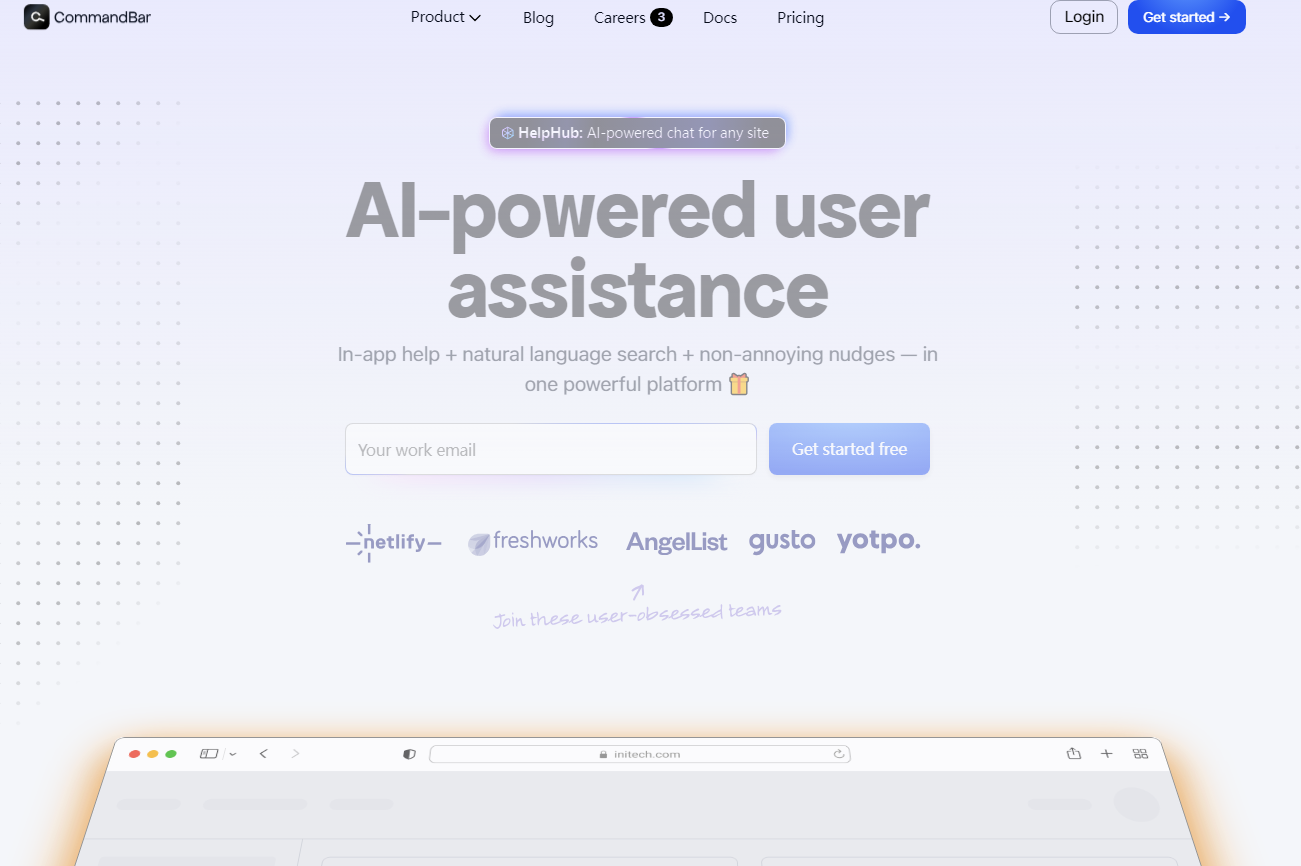Expand the Product dropdown menu
1301x866 pixels.
tap(445, 17)
